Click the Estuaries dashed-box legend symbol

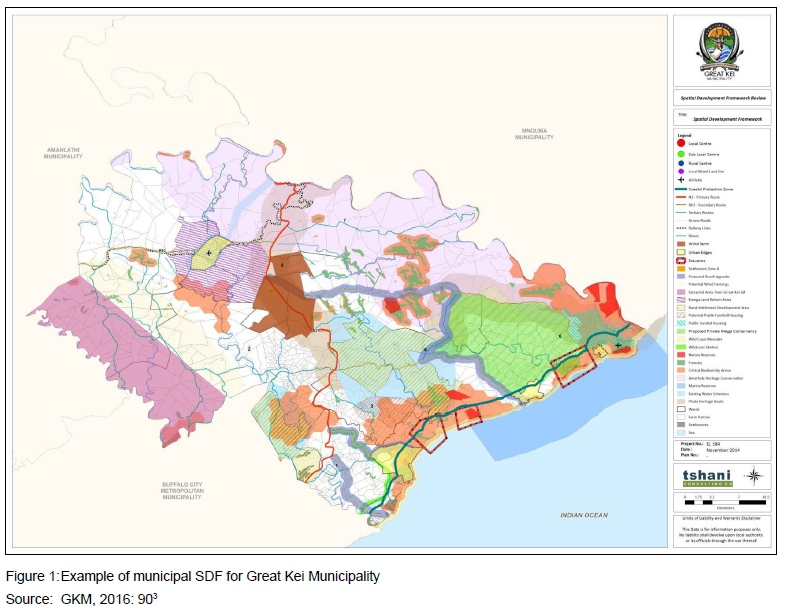tap(683, 259)
